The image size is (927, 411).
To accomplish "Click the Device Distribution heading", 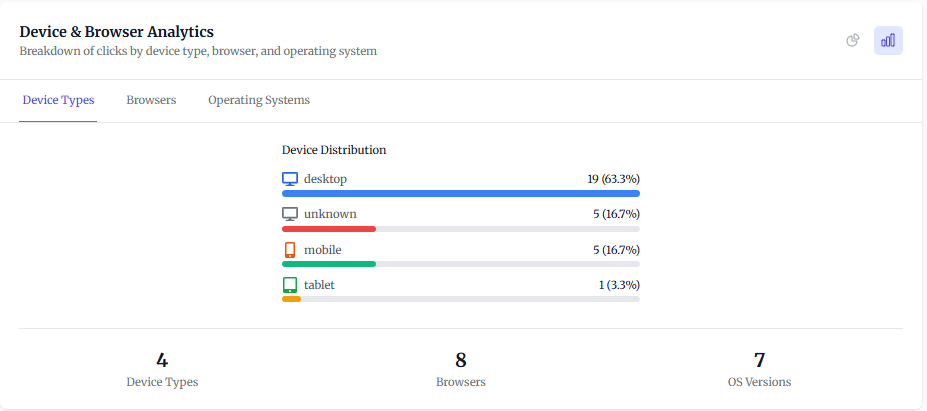I will 334,150.
